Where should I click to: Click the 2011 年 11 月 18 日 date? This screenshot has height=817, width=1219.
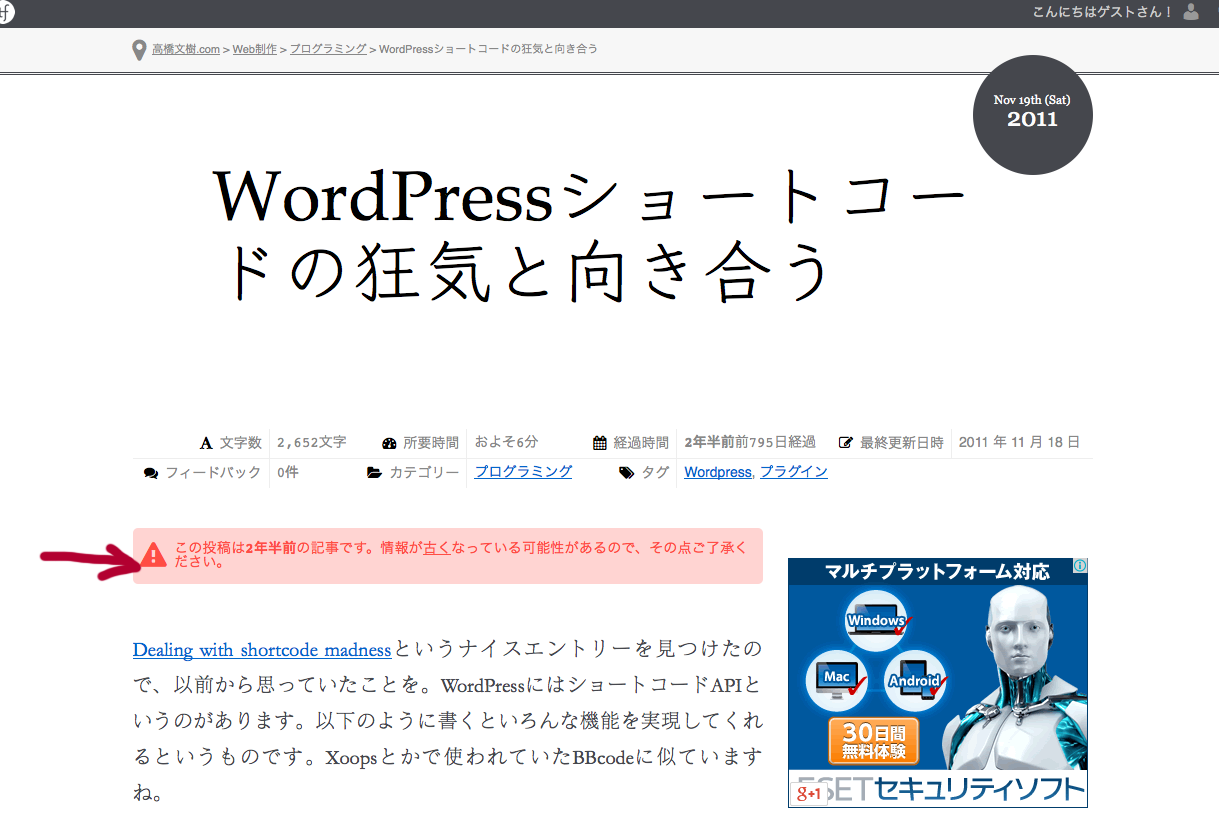[x=1019, y=442]
